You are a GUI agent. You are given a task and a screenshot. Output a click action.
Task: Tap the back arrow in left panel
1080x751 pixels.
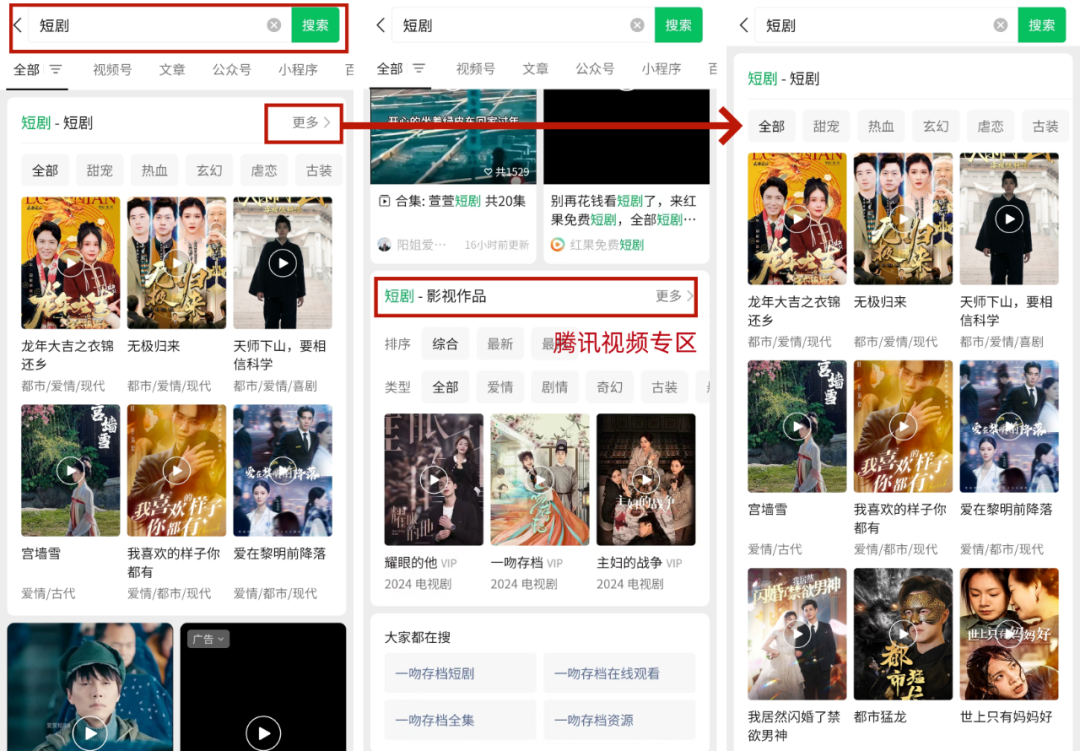tap(17, 25)
